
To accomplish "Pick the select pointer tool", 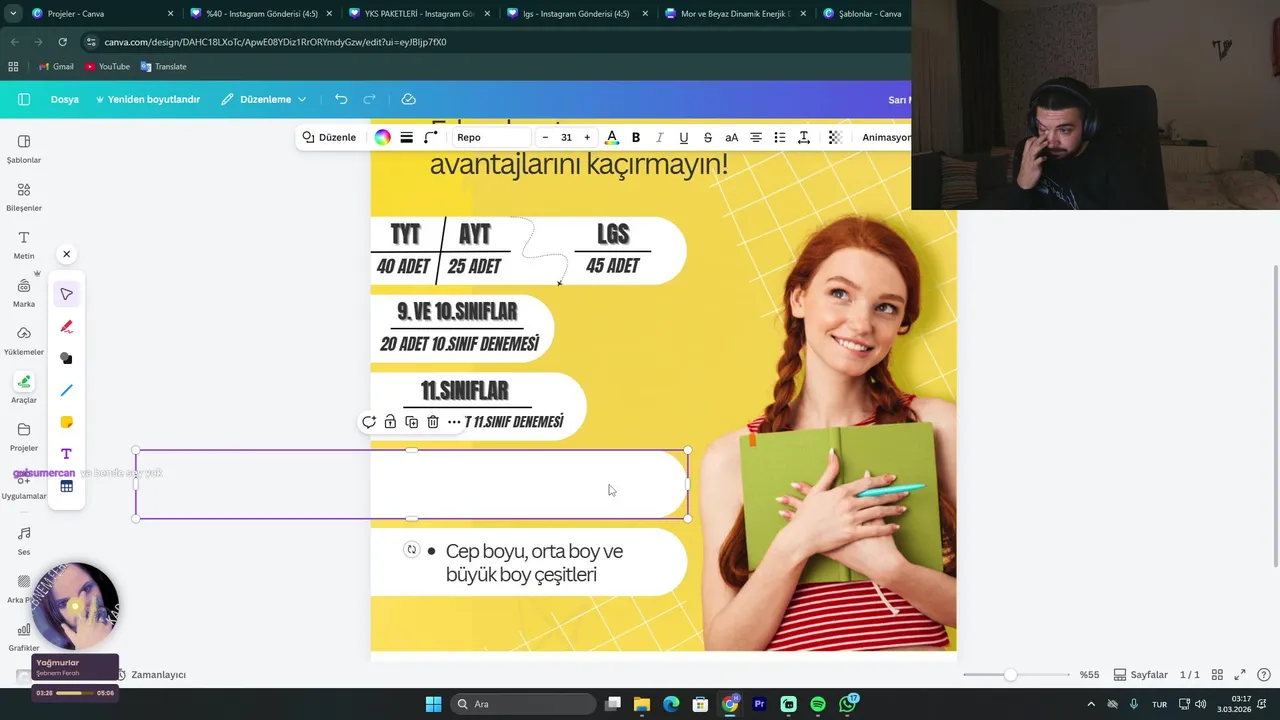I will [x=67, y=294].
